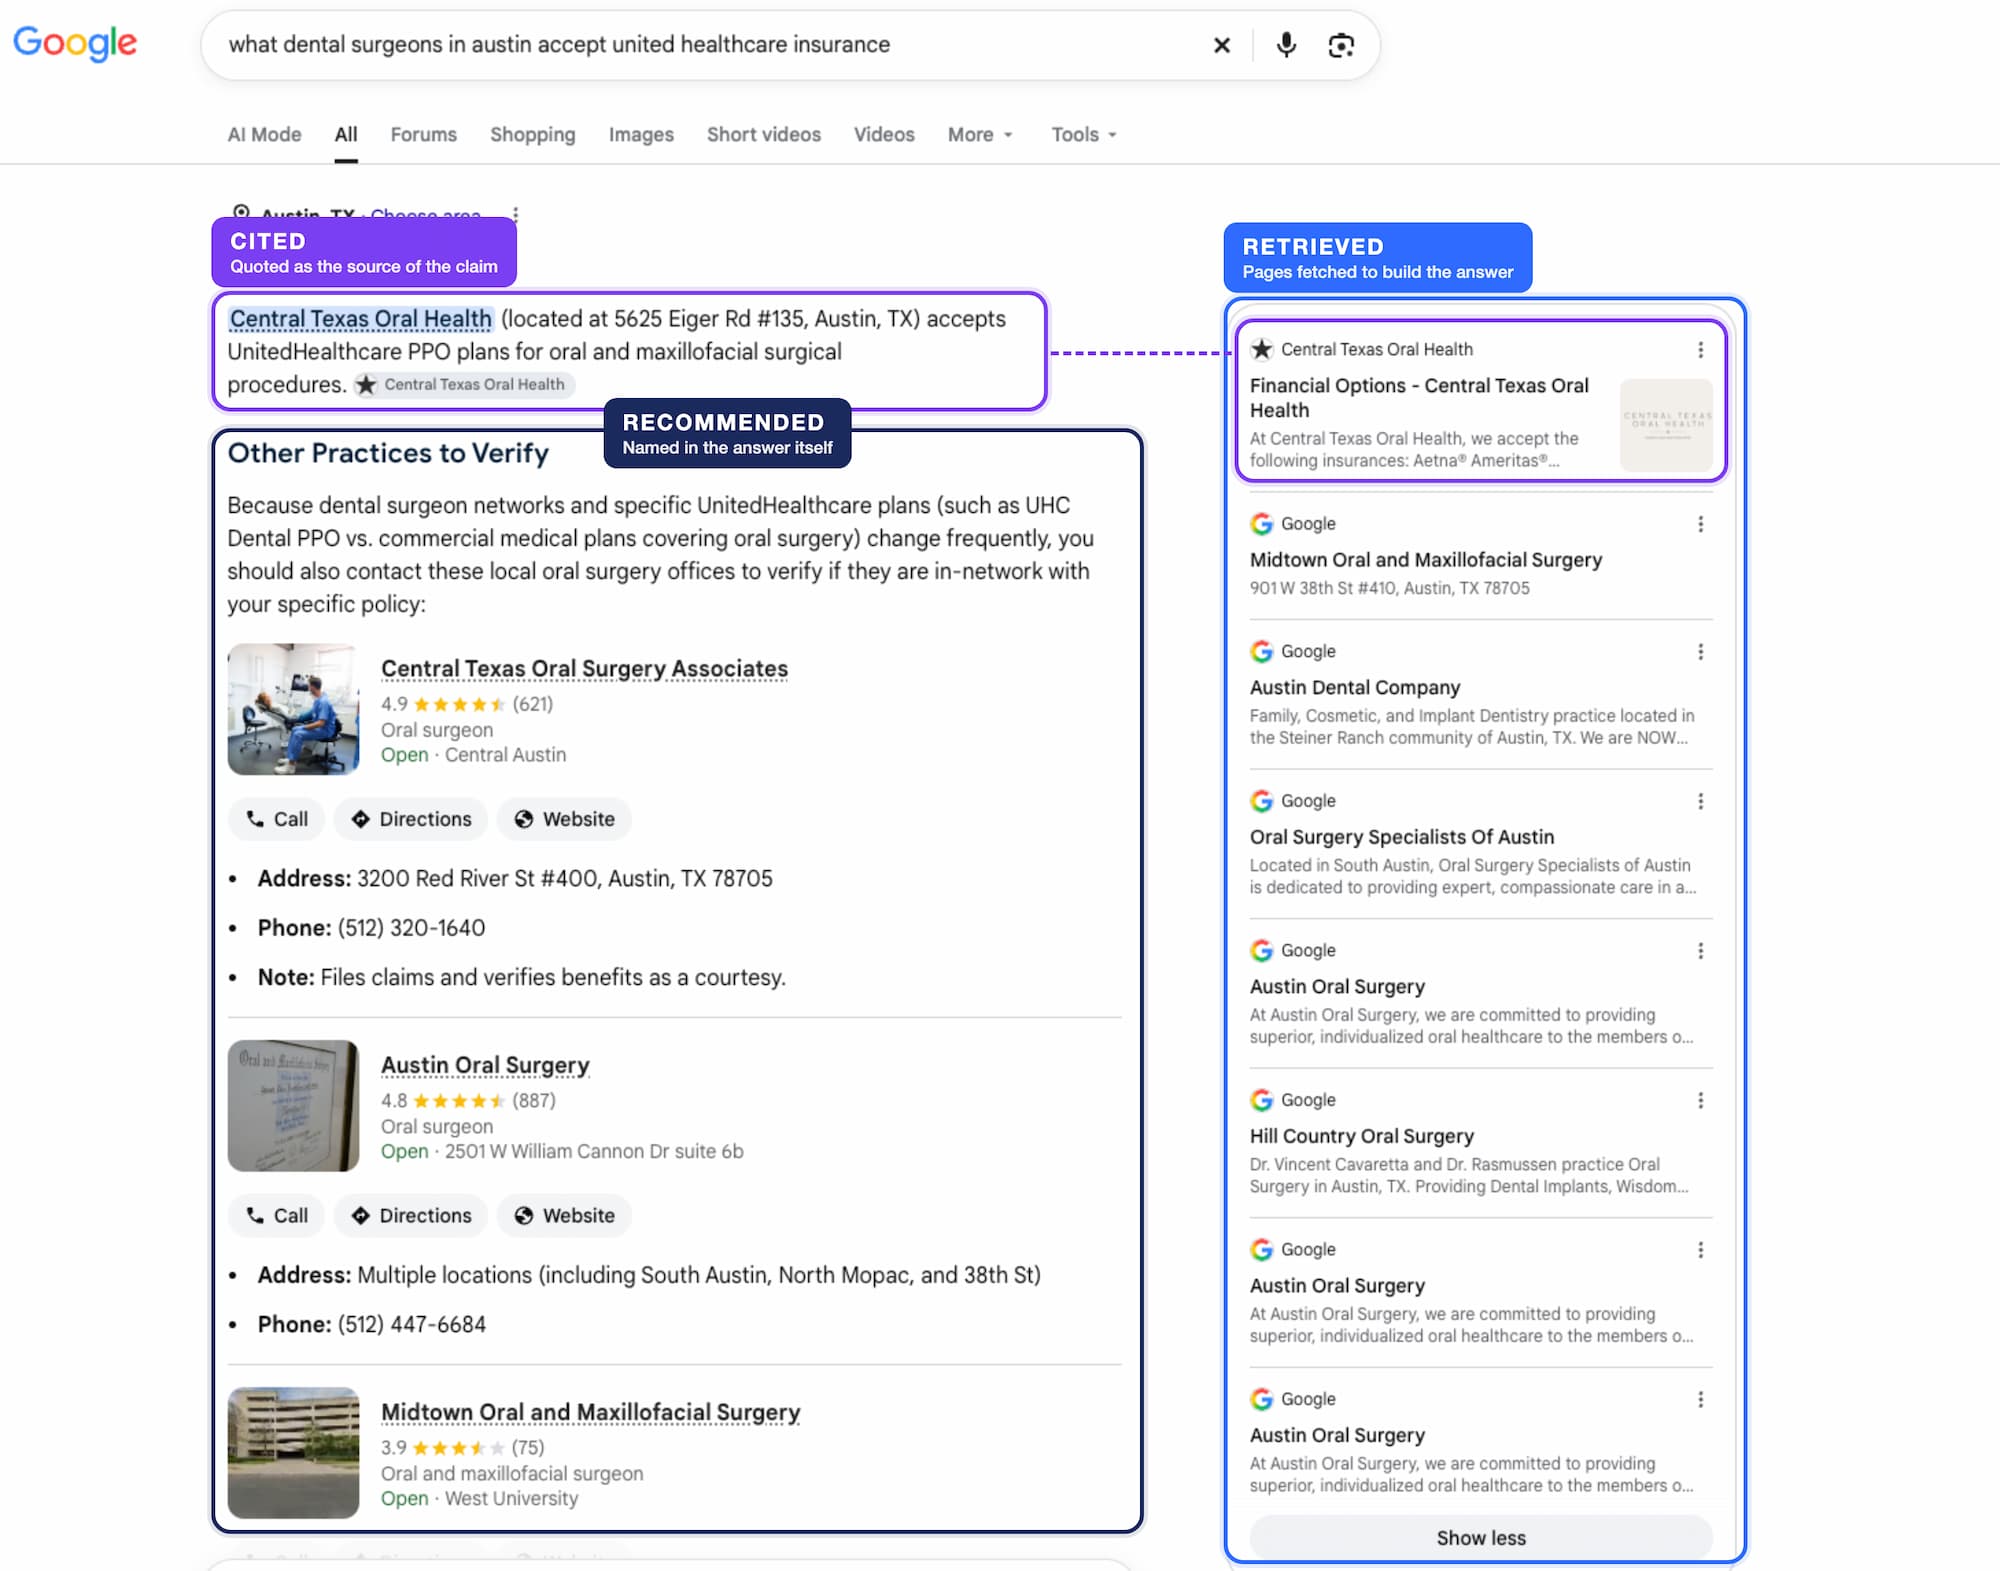
Task: Open the Short videos tab
Action: [x=763, y=134]
